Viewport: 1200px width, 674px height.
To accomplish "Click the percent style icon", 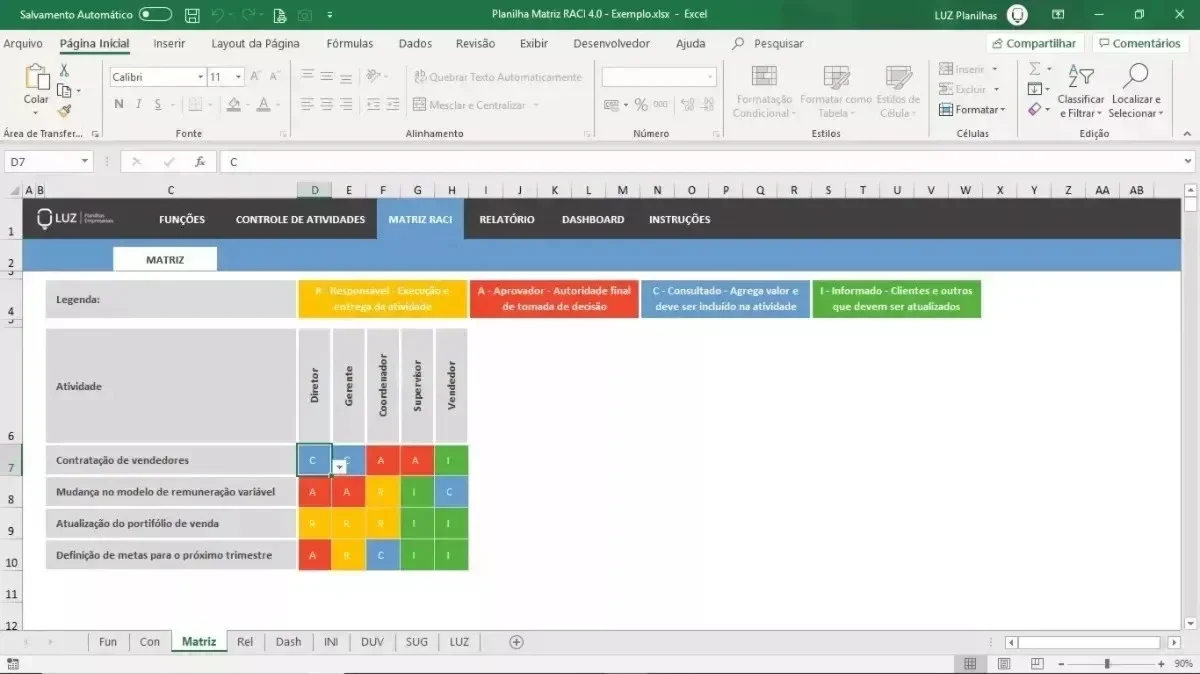I will [641, 104].
